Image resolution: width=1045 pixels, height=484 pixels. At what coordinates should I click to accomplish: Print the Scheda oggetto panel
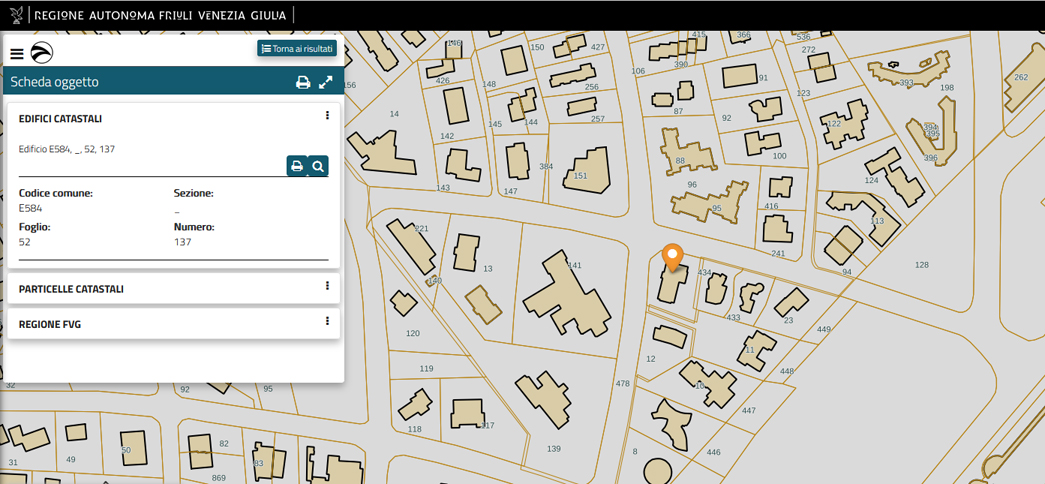click(x=303, y=83)
